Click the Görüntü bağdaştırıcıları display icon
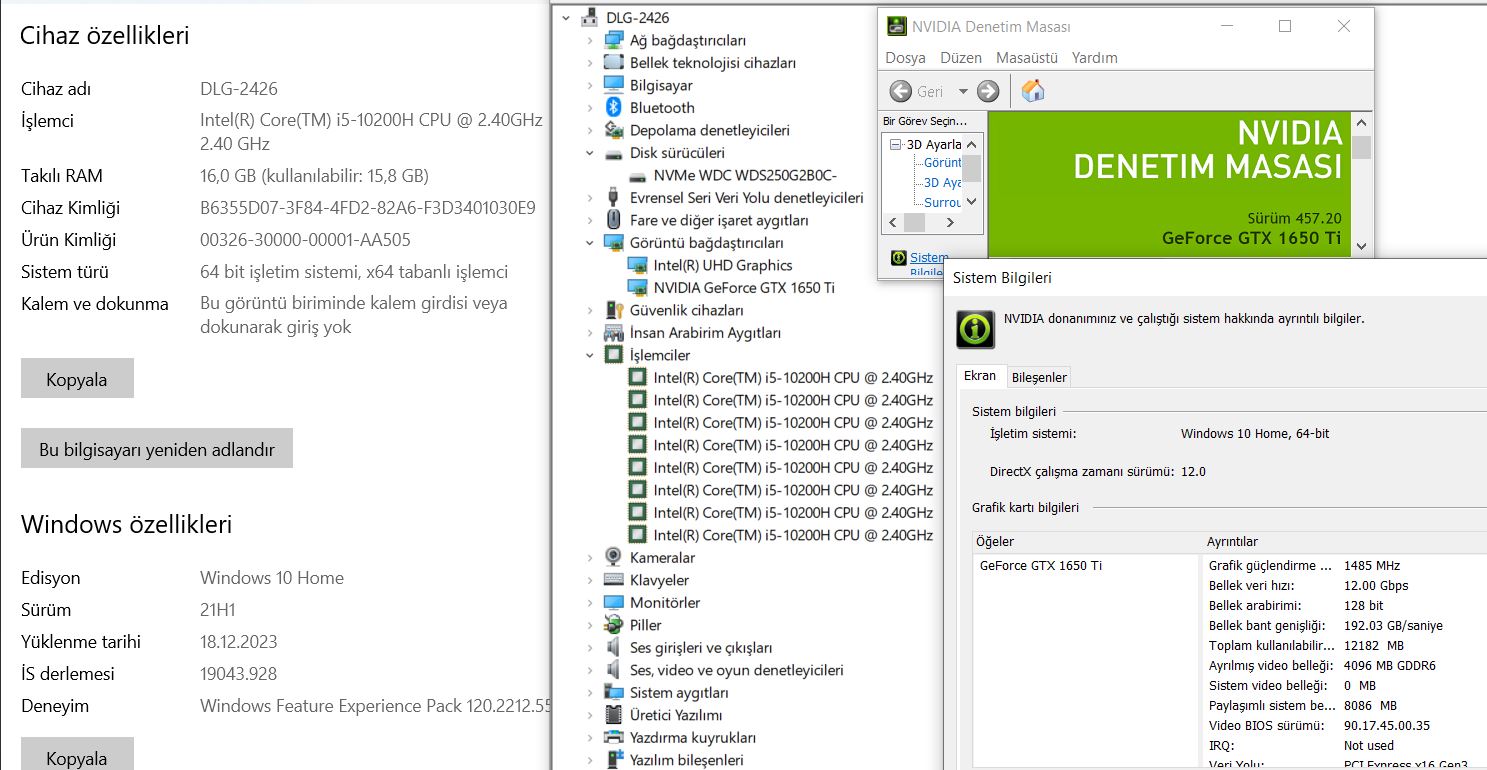The image size is (1487, 770). click(613, 243)
